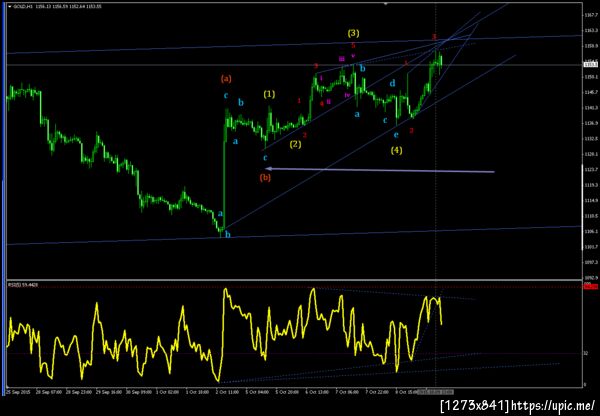Screen dimensions: 600x416
Task: Select the orange (a) wave label
Action: point(226,79)
